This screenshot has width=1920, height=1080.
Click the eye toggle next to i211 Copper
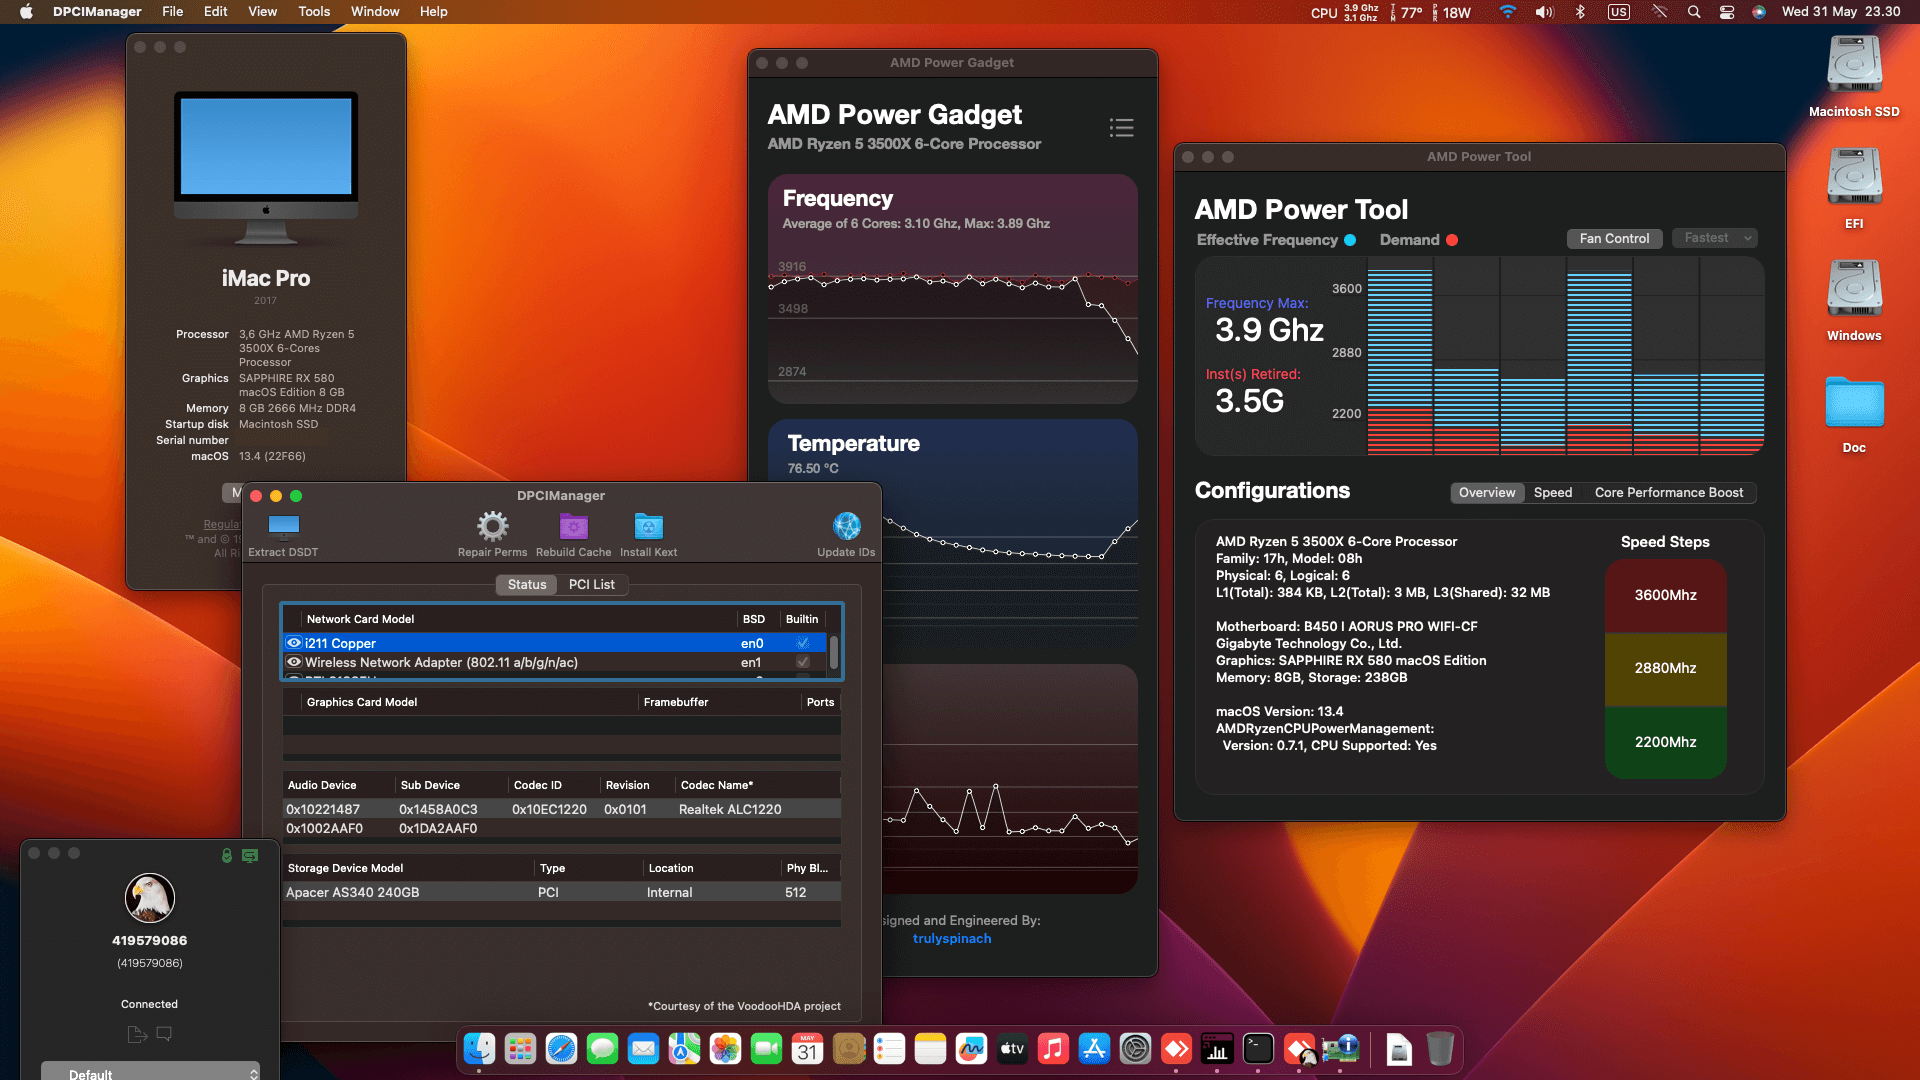[294, 643]
